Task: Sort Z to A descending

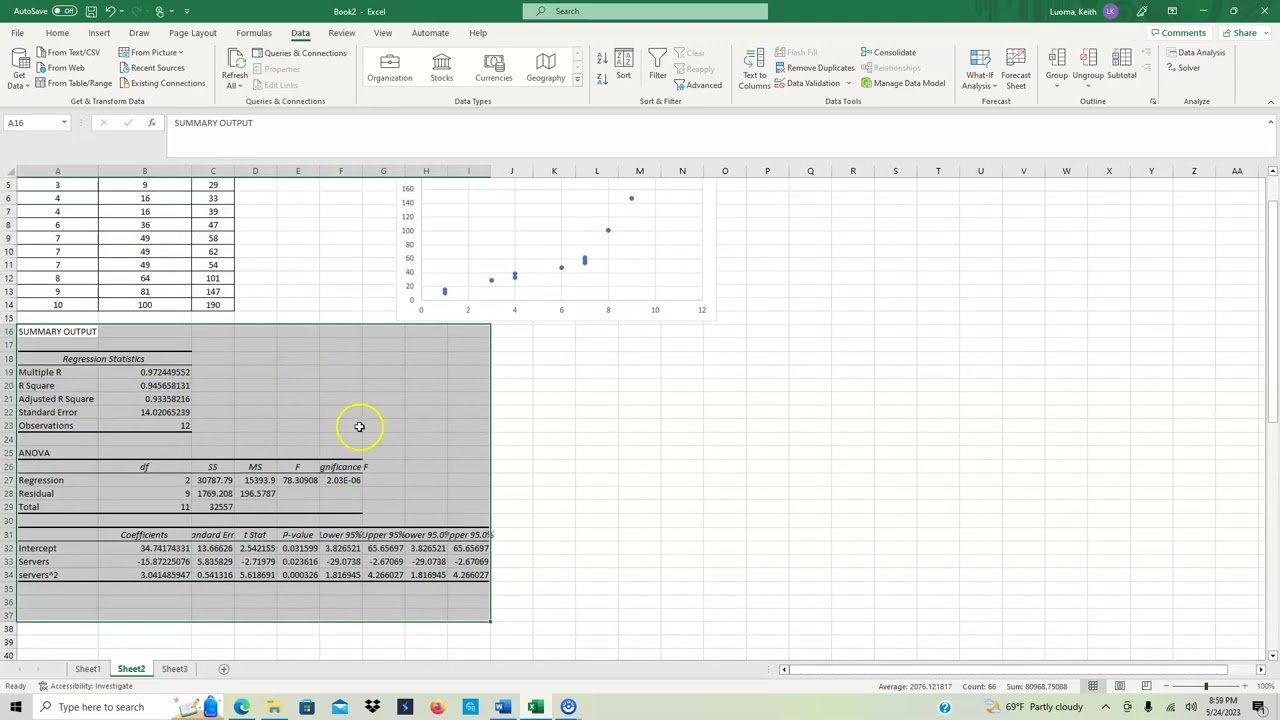Action: pyautogui.click(x=602, y=77)
